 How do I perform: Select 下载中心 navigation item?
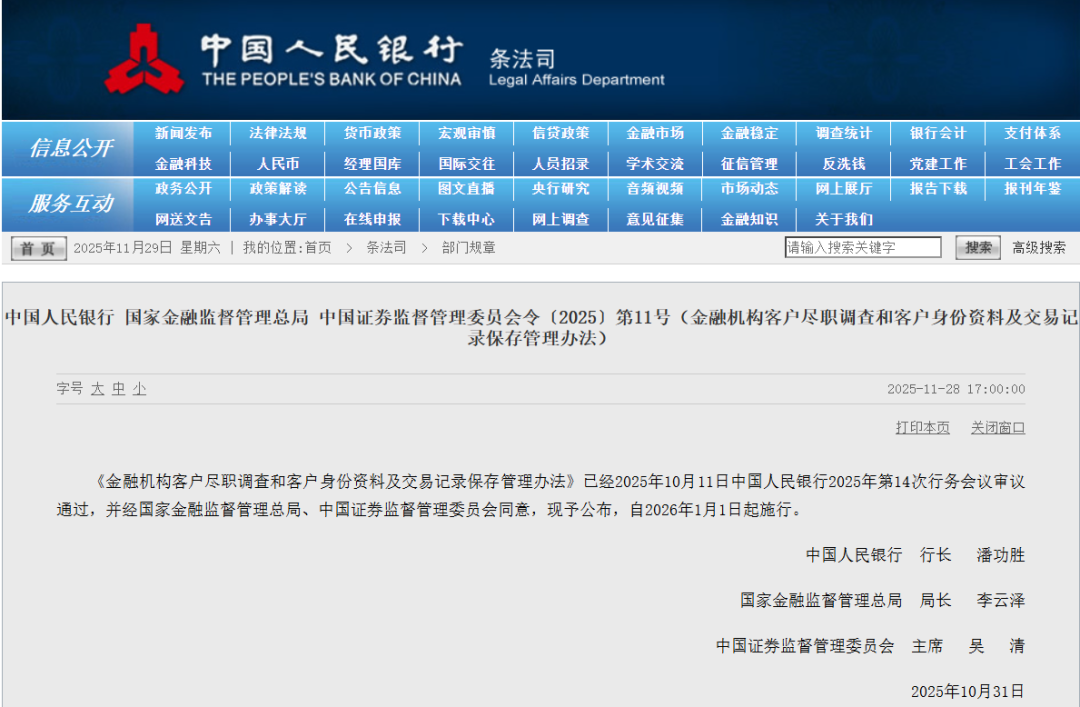(466, 220)
